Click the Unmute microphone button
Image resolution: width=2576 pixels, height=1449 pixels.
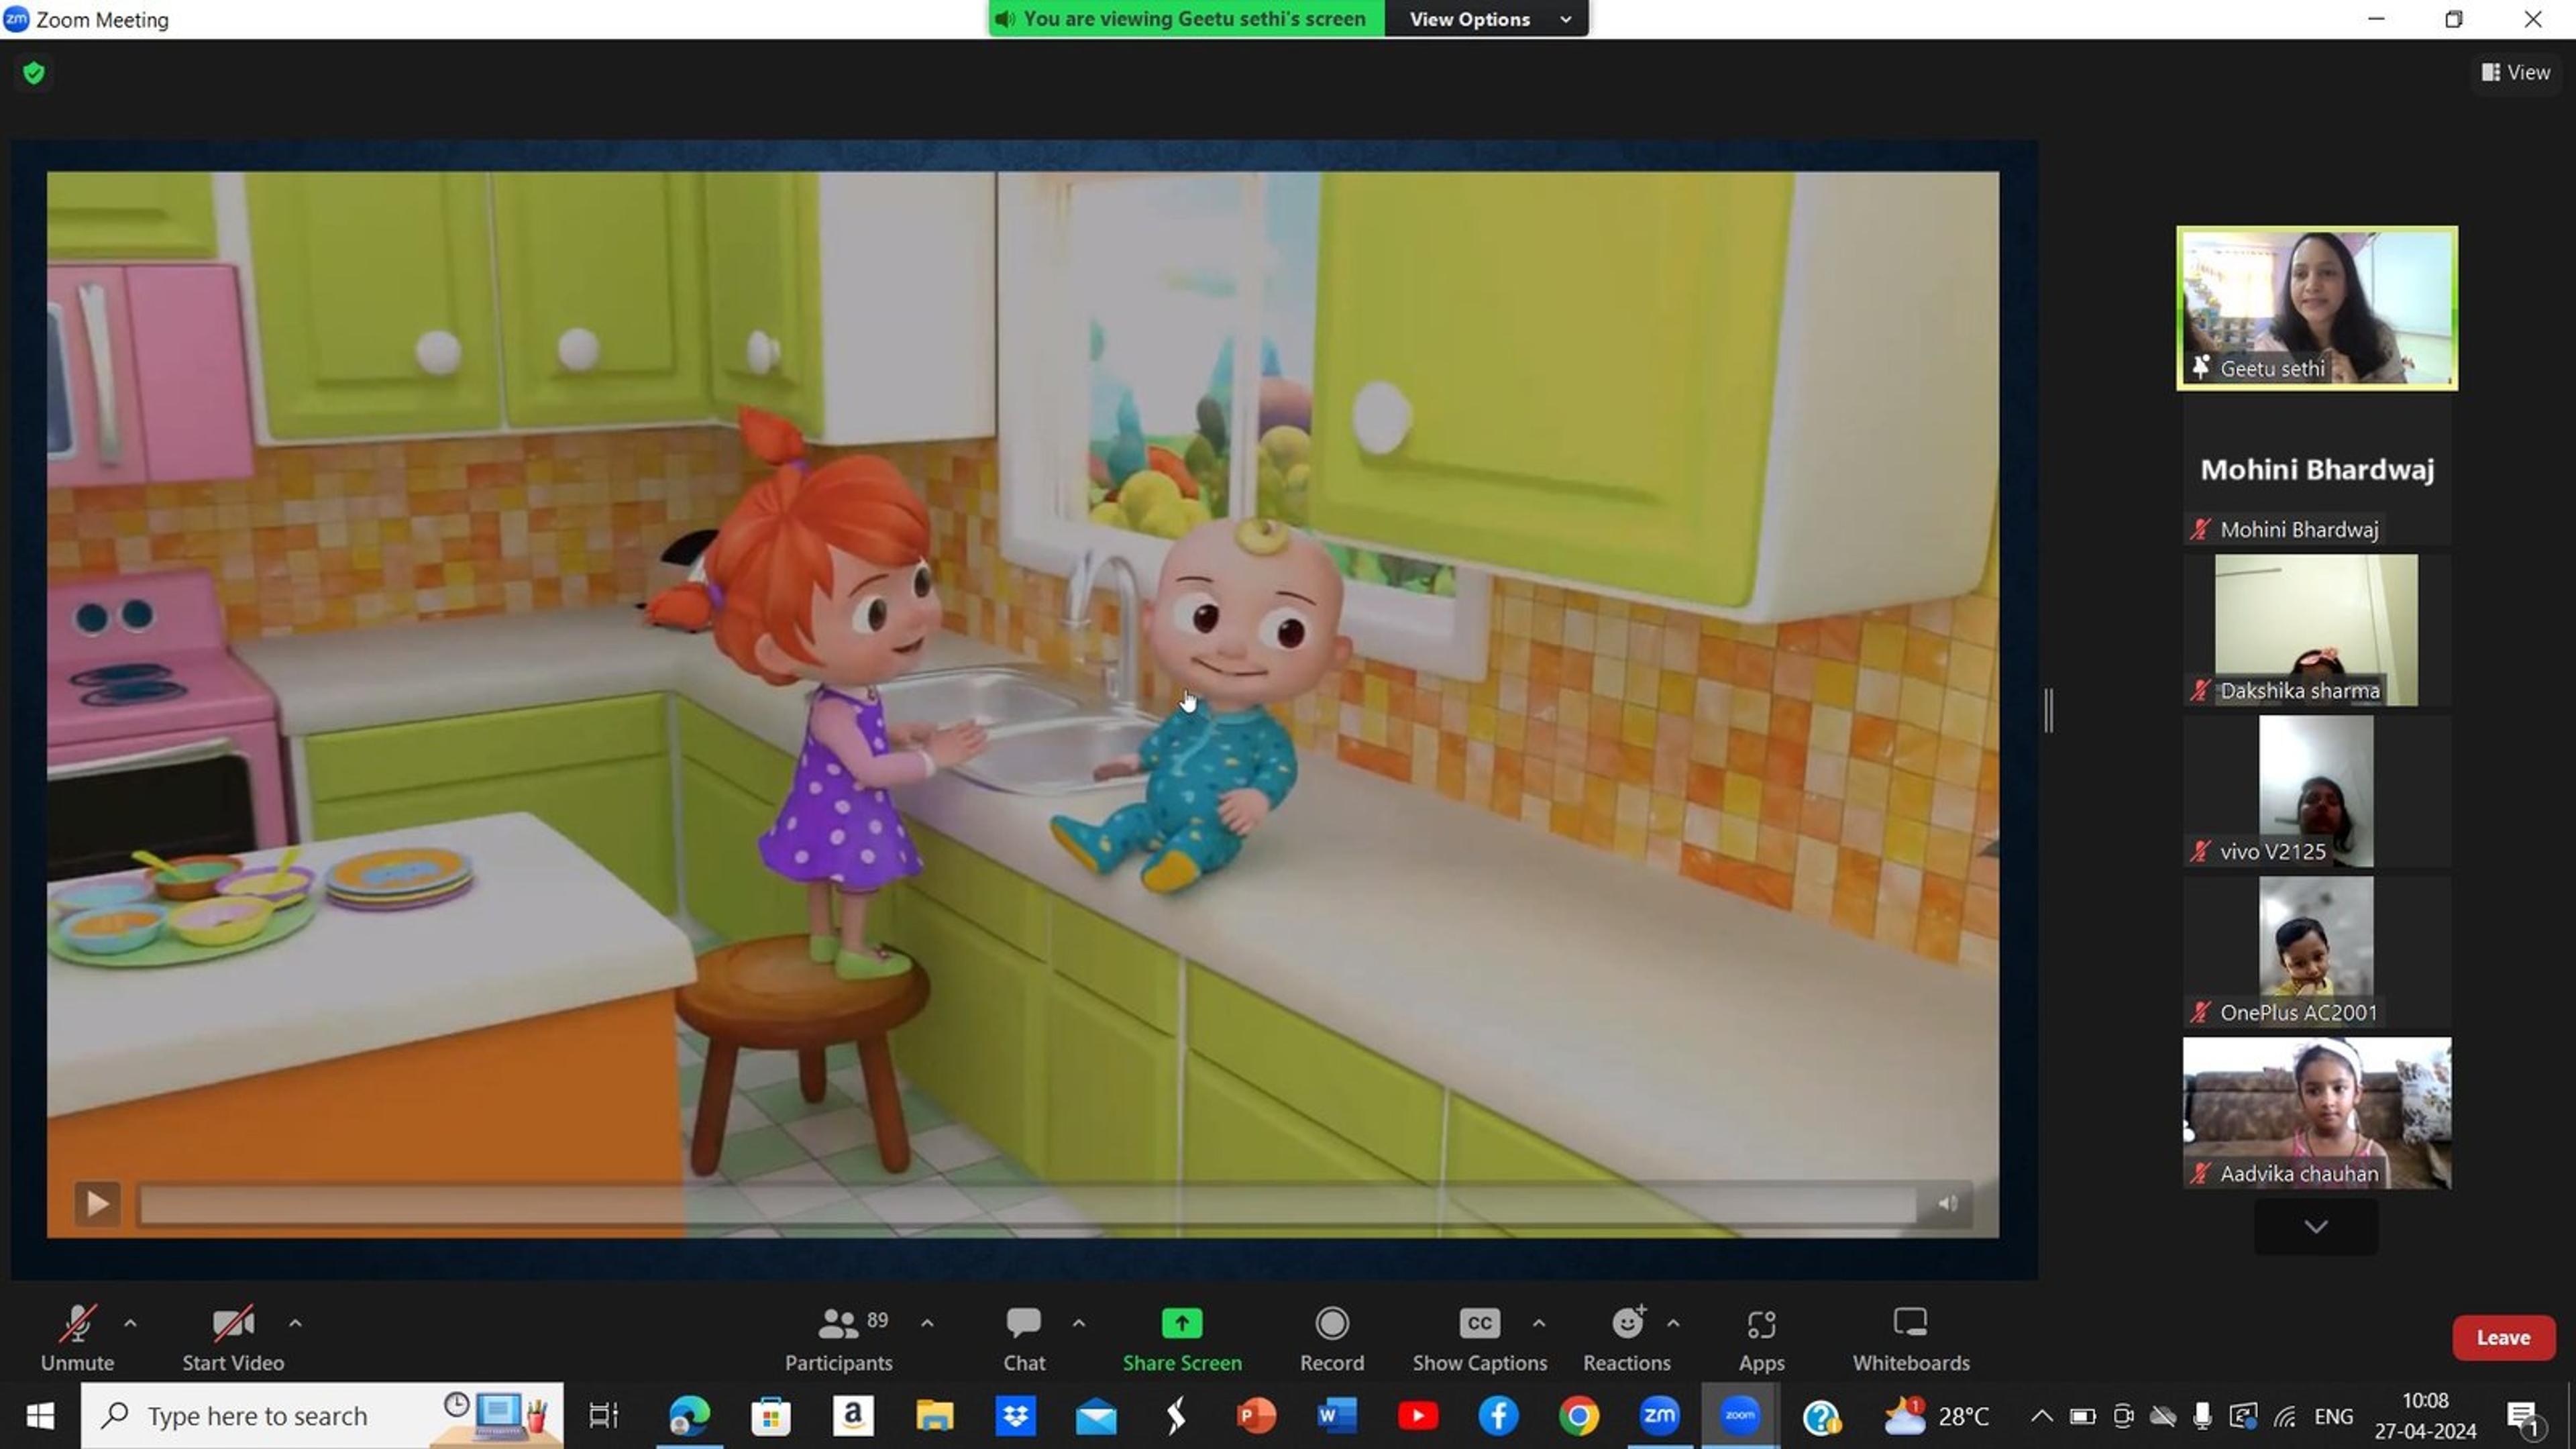pyautogui.click(x=77, y=1338)
